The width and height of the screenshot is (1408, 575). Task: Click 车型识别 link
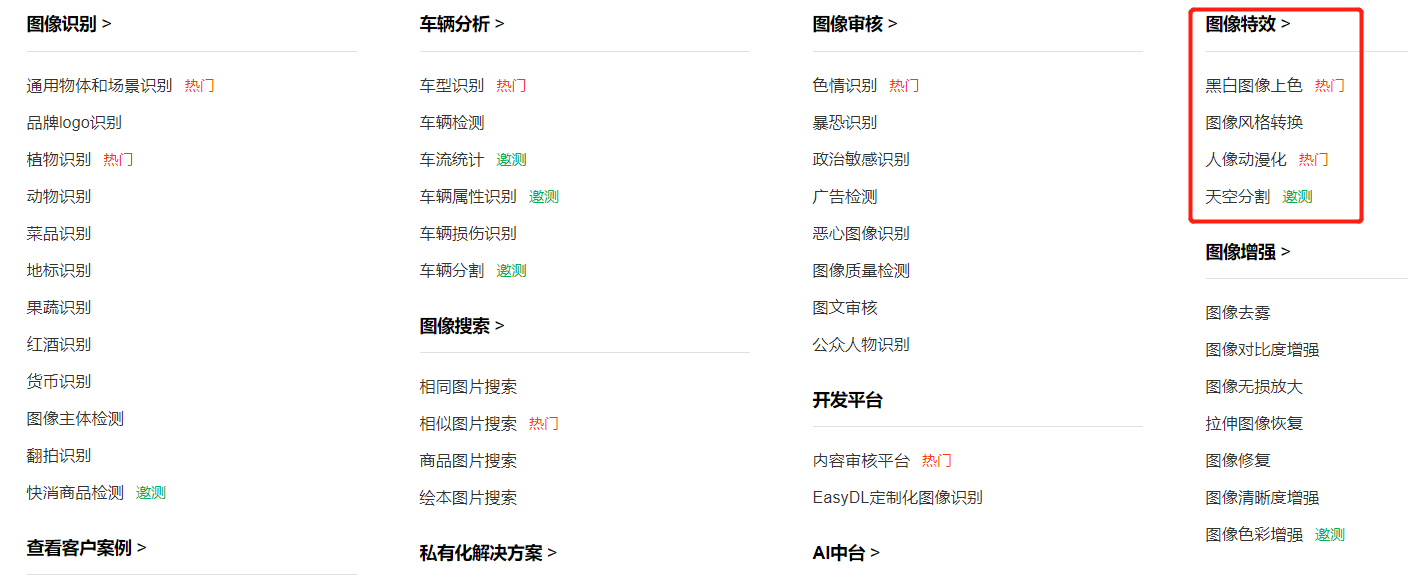pos(452,86)
